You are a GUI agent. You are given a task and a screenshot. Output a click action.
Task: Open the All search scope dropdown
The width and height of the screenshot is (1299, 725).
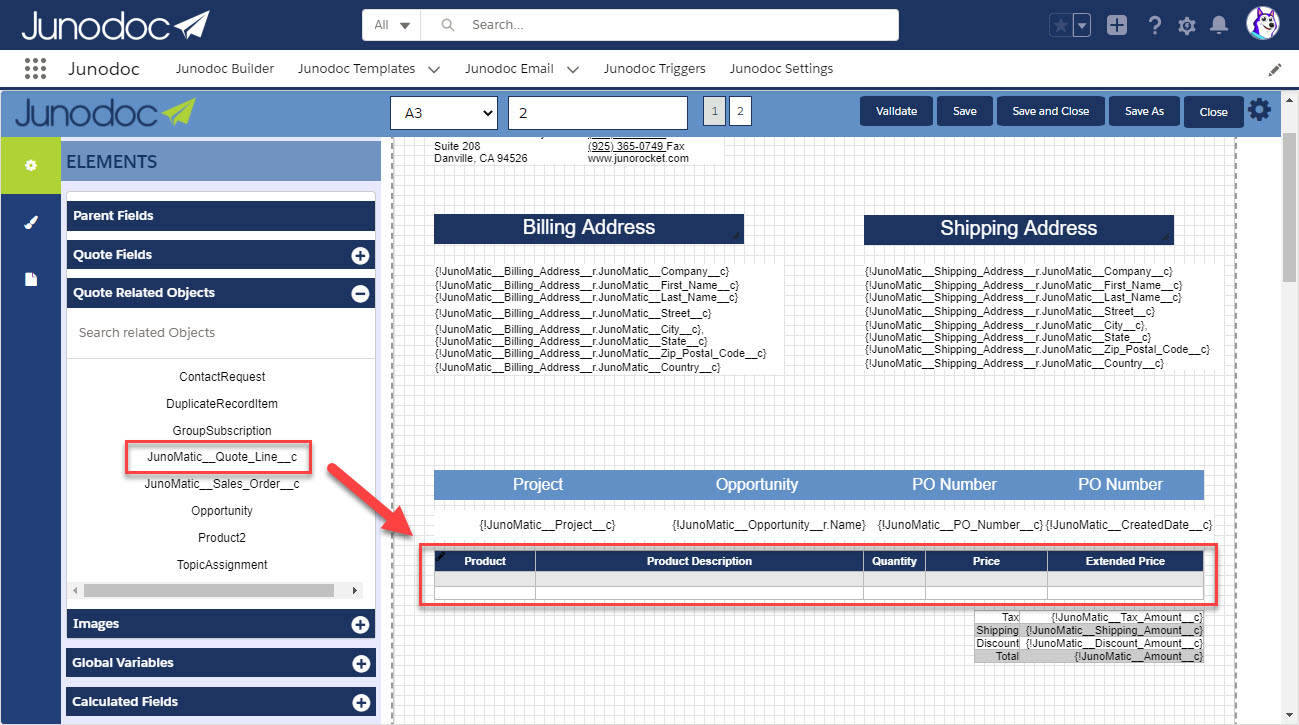tap(392, 25)
